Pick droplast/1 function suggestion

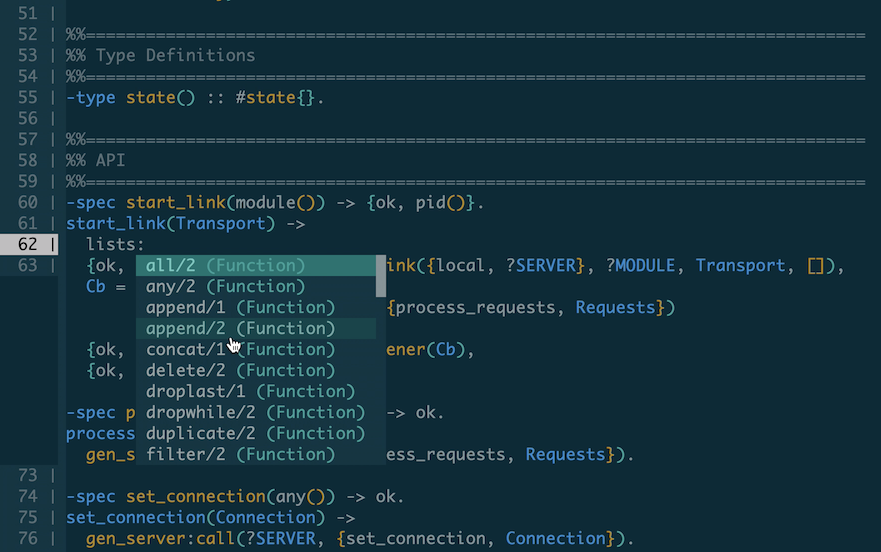click(256, 391)
